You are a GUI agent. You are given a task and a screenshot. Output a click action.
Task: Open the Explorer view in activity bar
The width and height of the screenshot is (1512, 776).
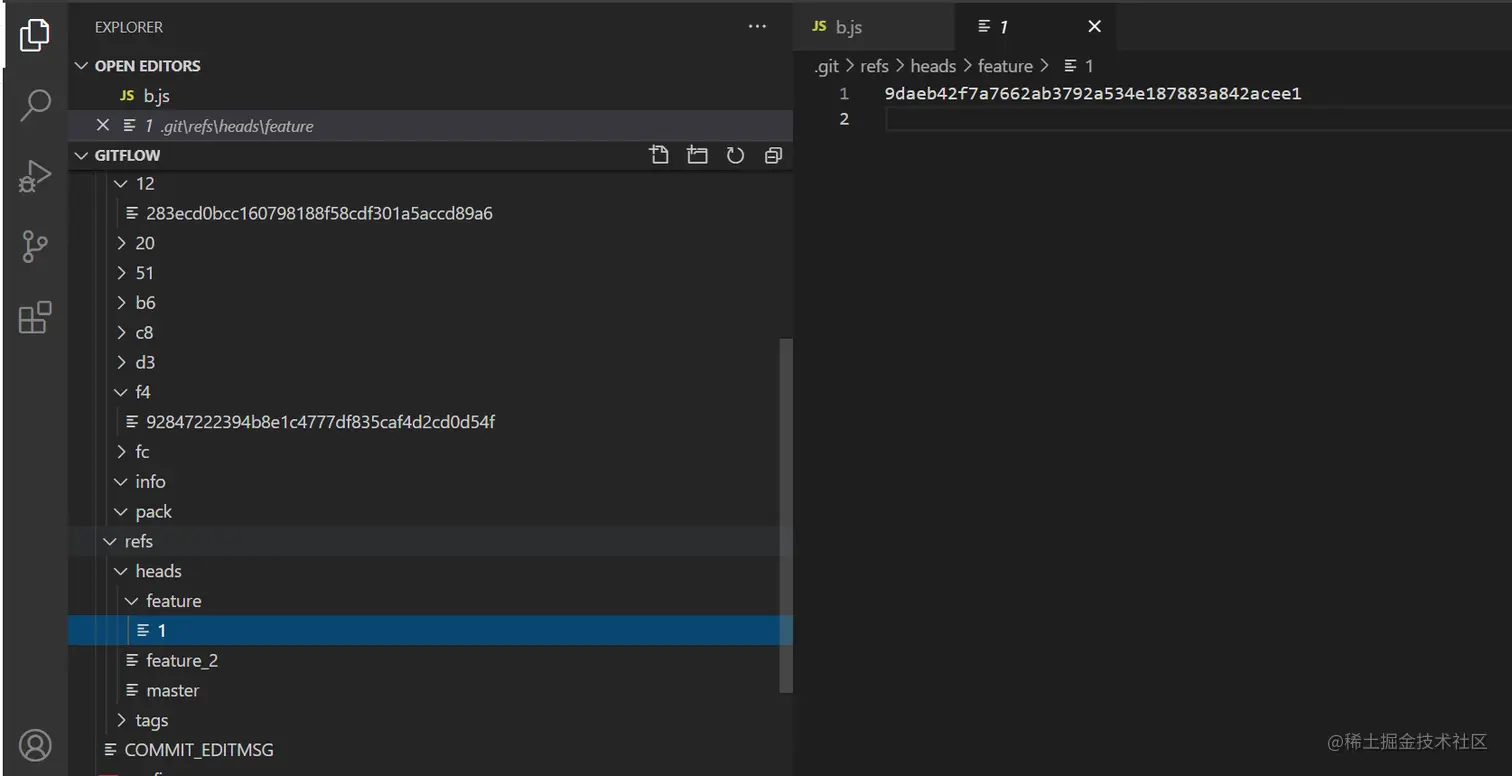pos(35,34)
